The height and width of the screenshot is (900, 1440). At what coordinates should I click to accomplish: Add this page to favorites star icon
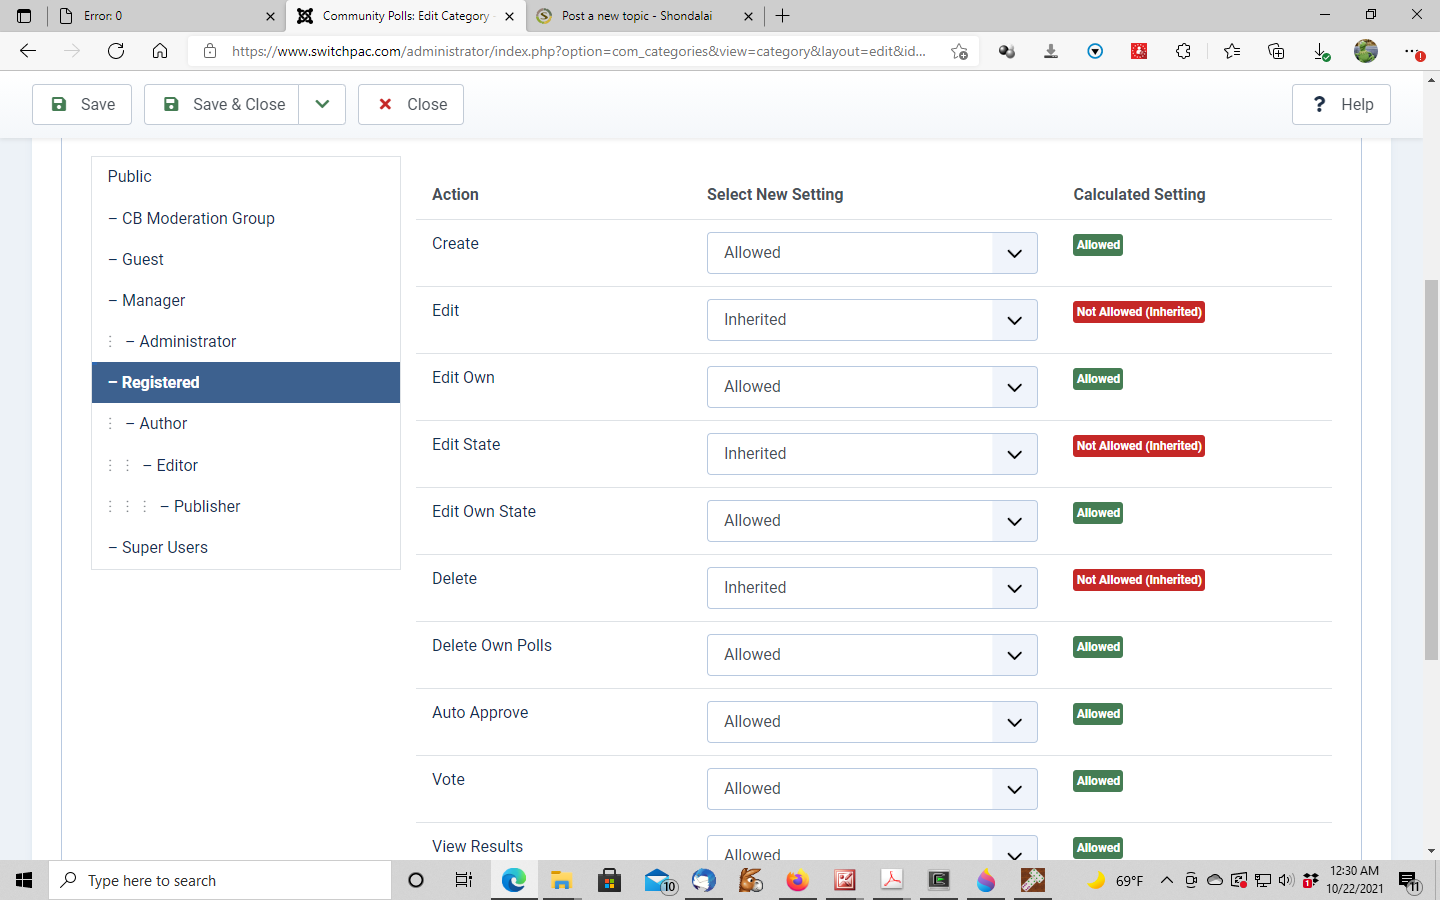pyautogui.click(x=959, y=51)
